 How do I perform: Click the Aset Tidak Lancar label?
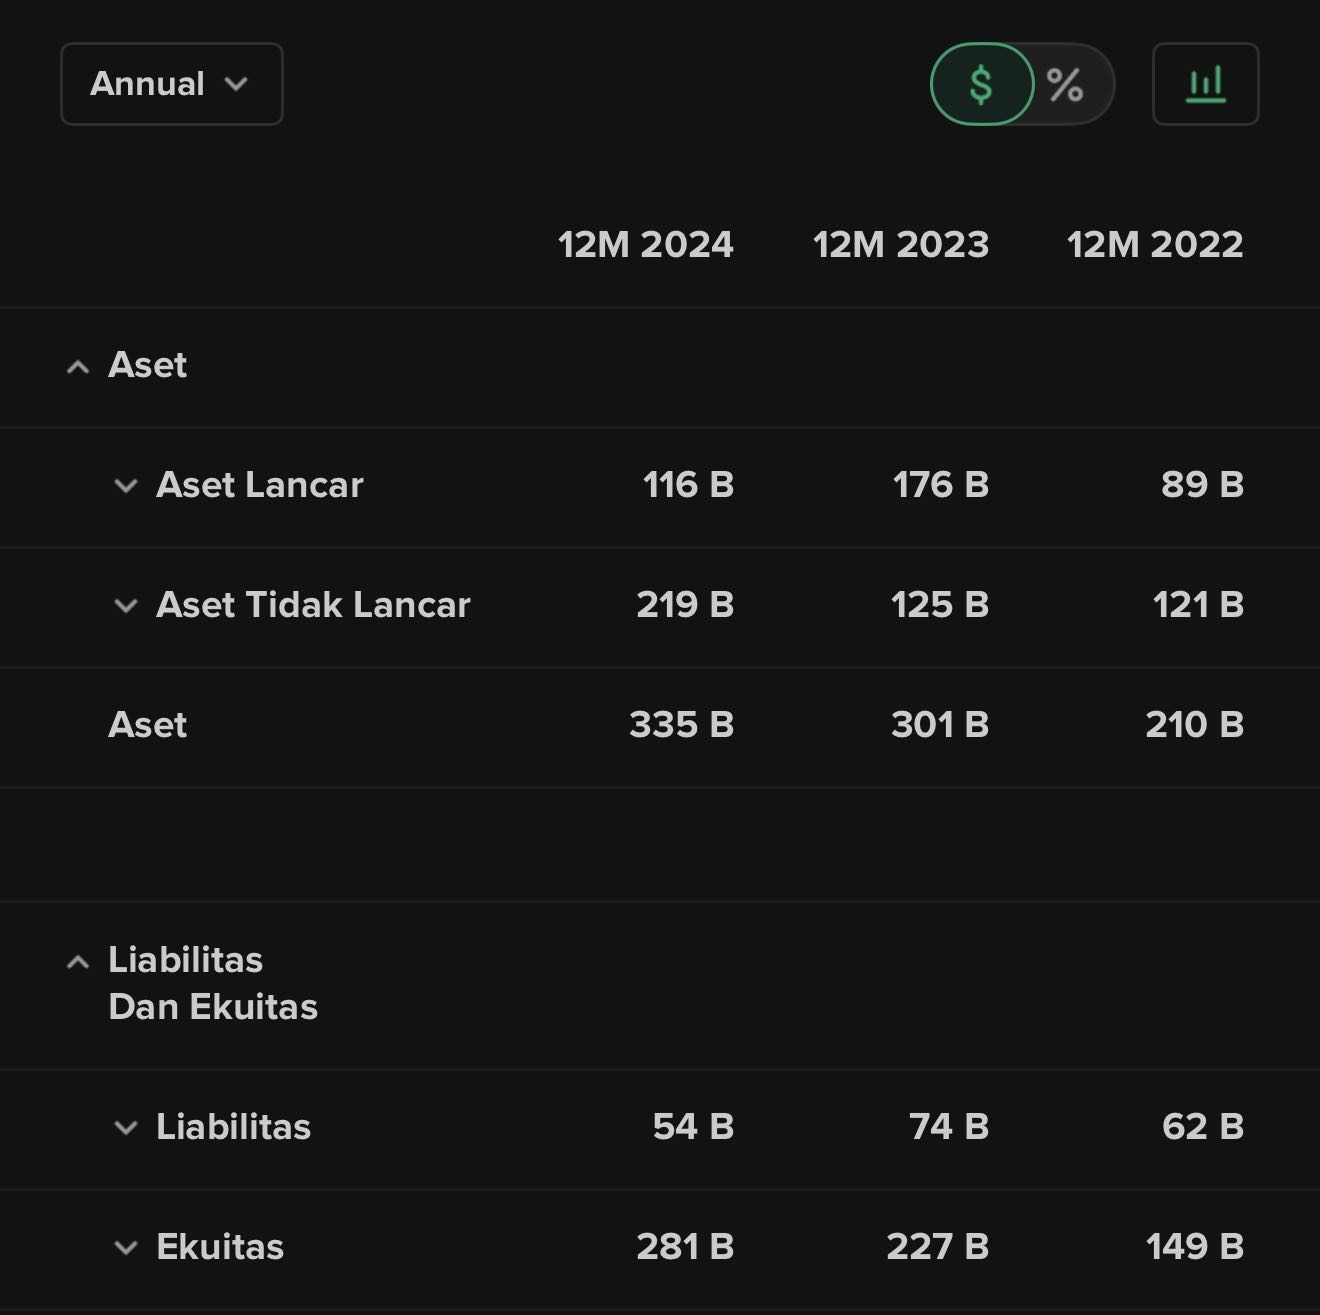(x=313, y=605)
